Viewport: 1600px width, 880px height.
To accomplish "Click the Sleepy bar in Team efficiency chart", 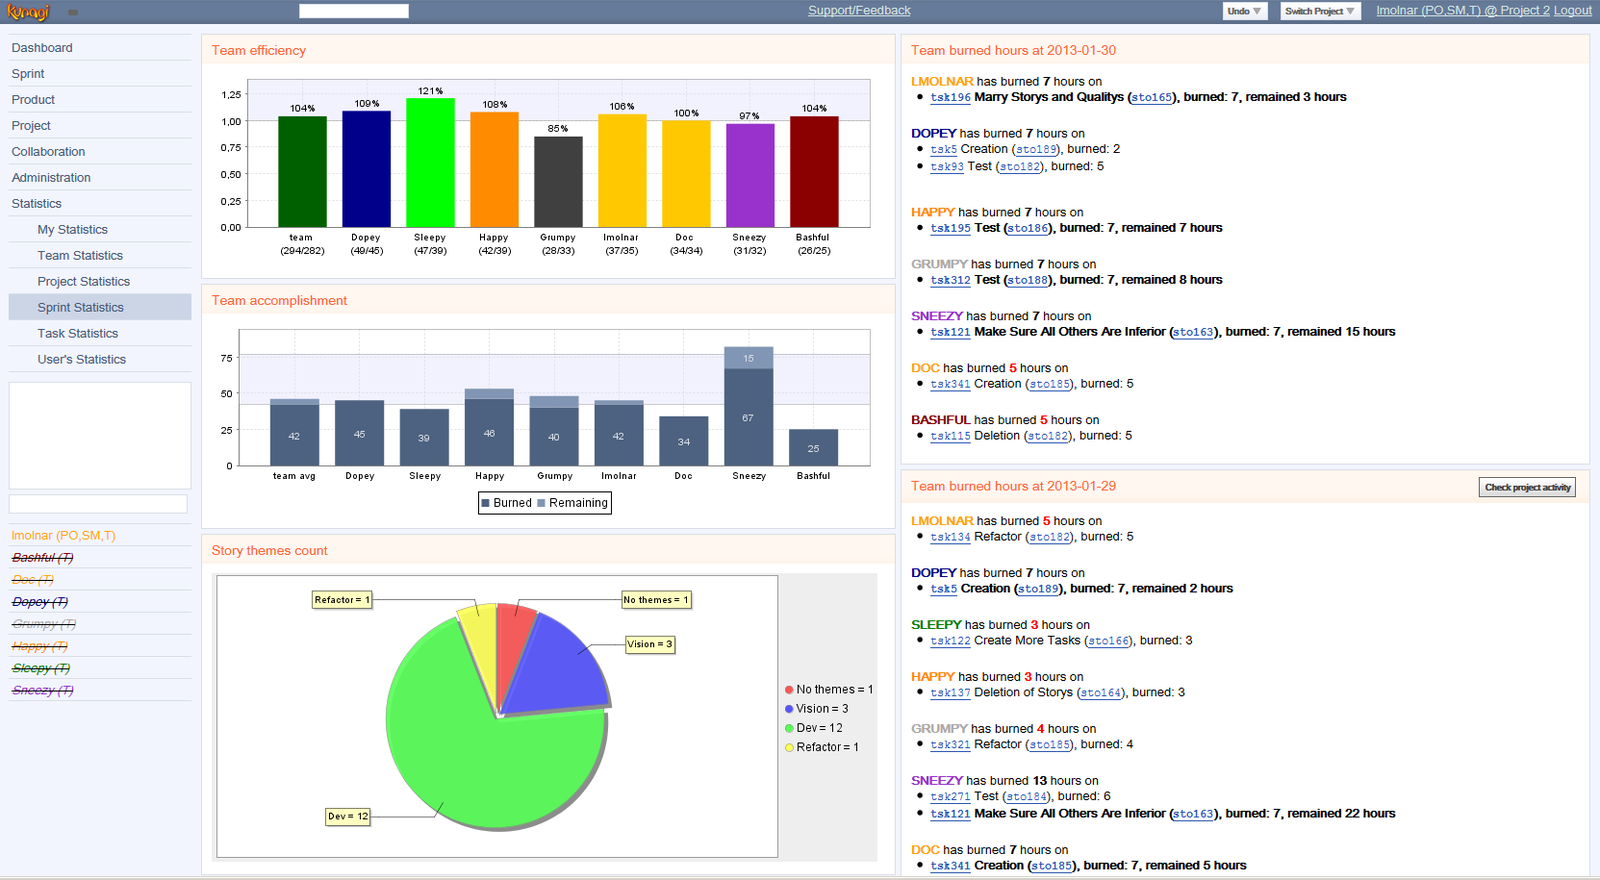I will (430, 162).
